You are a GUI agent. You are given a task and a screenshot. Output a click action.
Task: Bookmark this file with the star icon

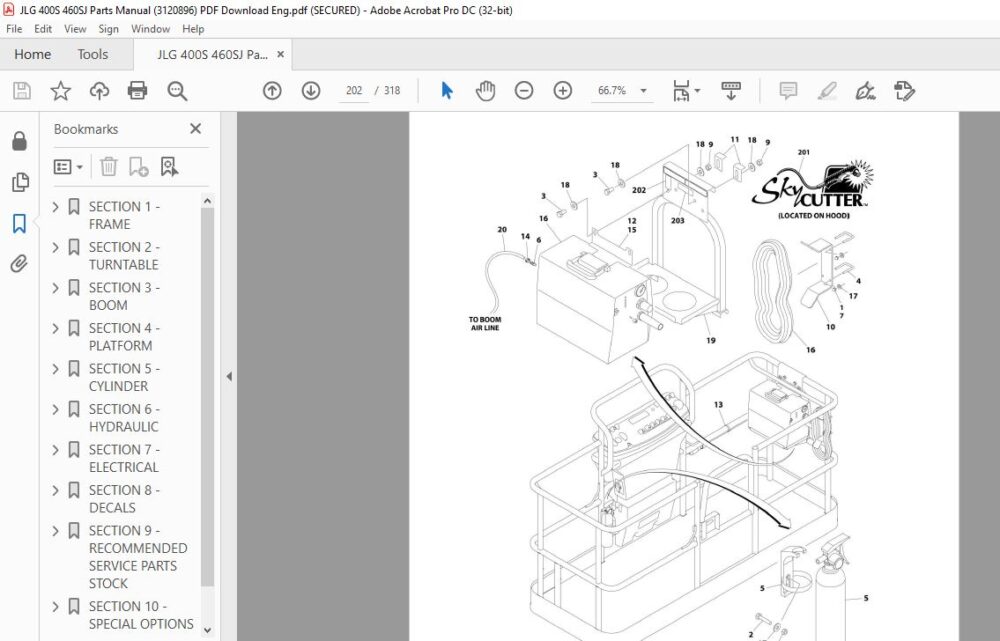tap(61, 91)
